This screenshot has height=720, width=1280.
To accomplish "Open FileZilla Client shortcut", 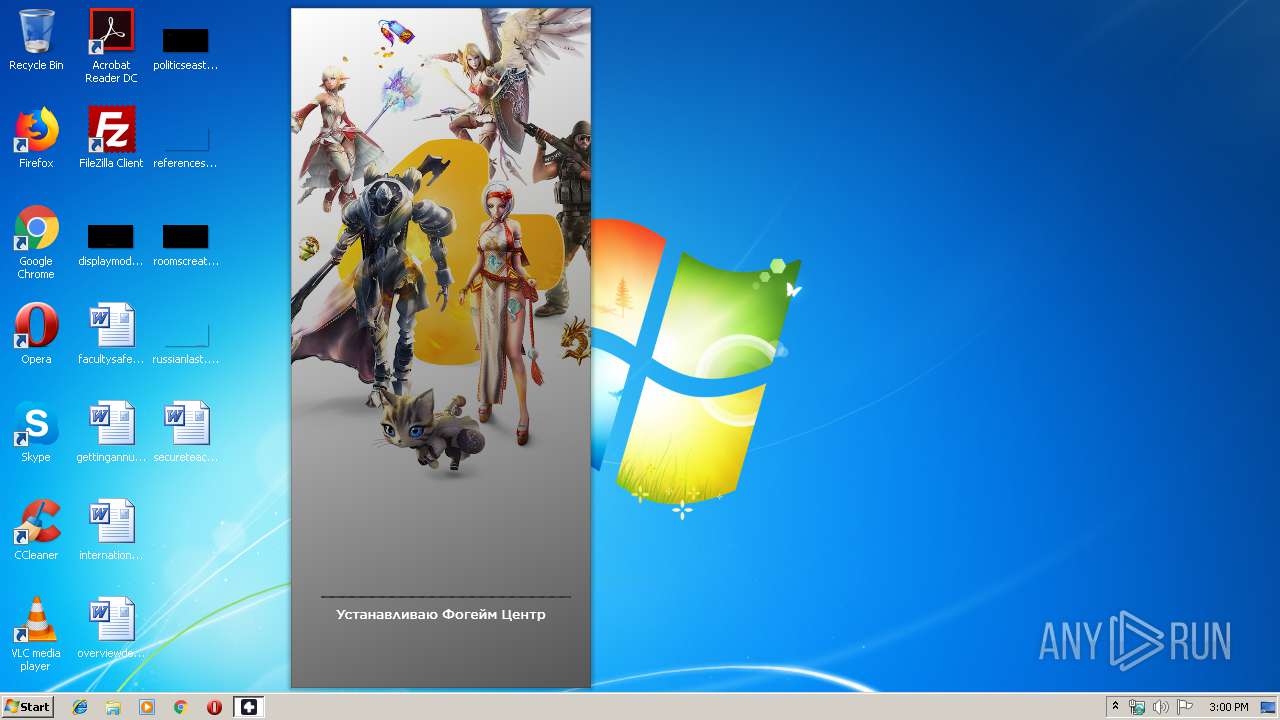I will pos(111,138).
